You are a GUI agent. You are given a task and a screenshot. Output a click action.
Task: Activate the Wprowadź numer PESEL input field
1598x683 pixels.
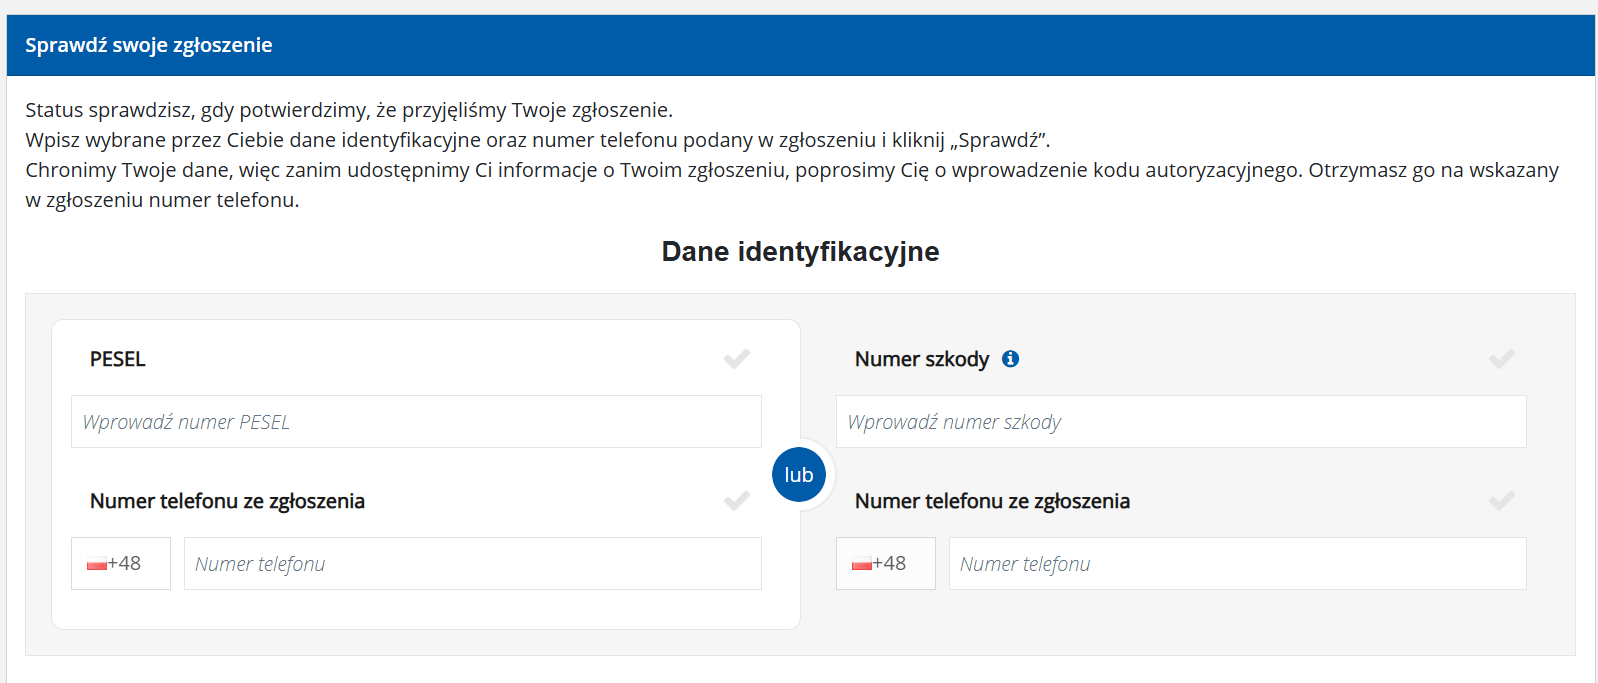point(416,421)
